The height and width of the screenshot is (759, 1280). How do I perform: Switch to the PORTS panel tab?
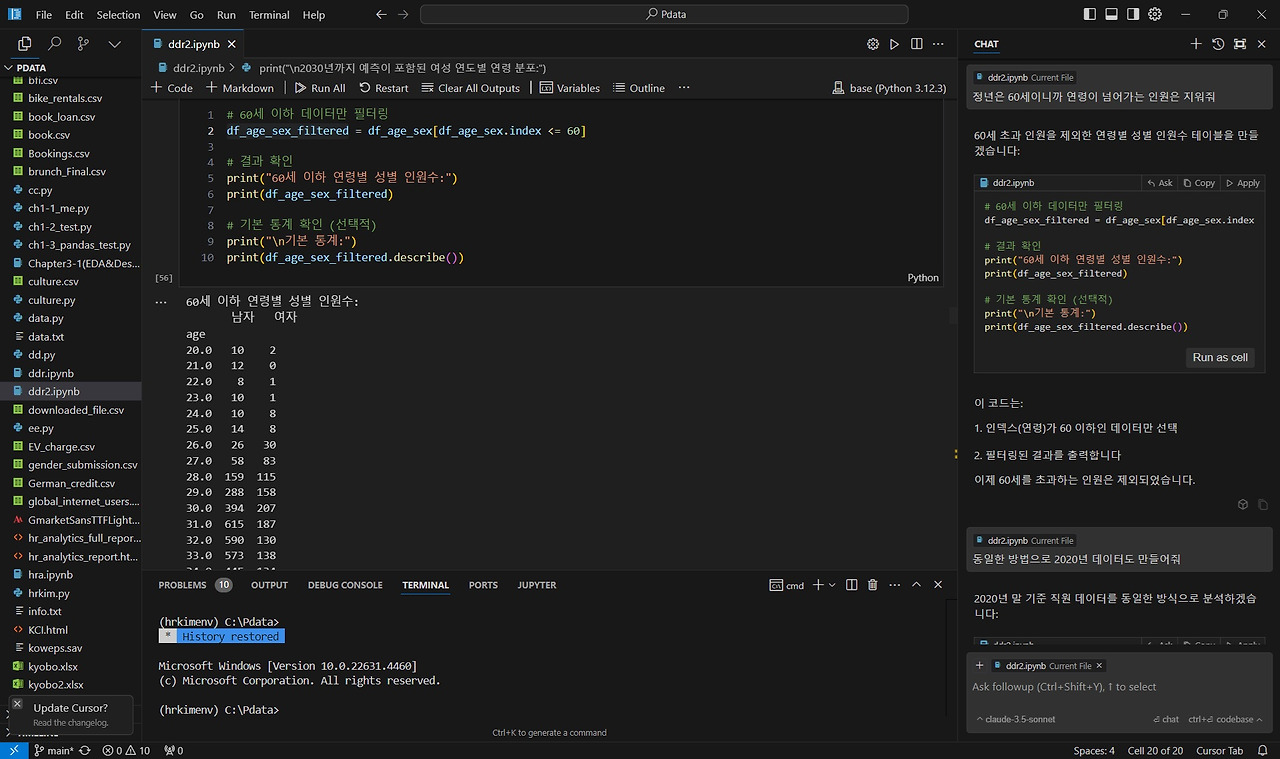click(483, 585)
